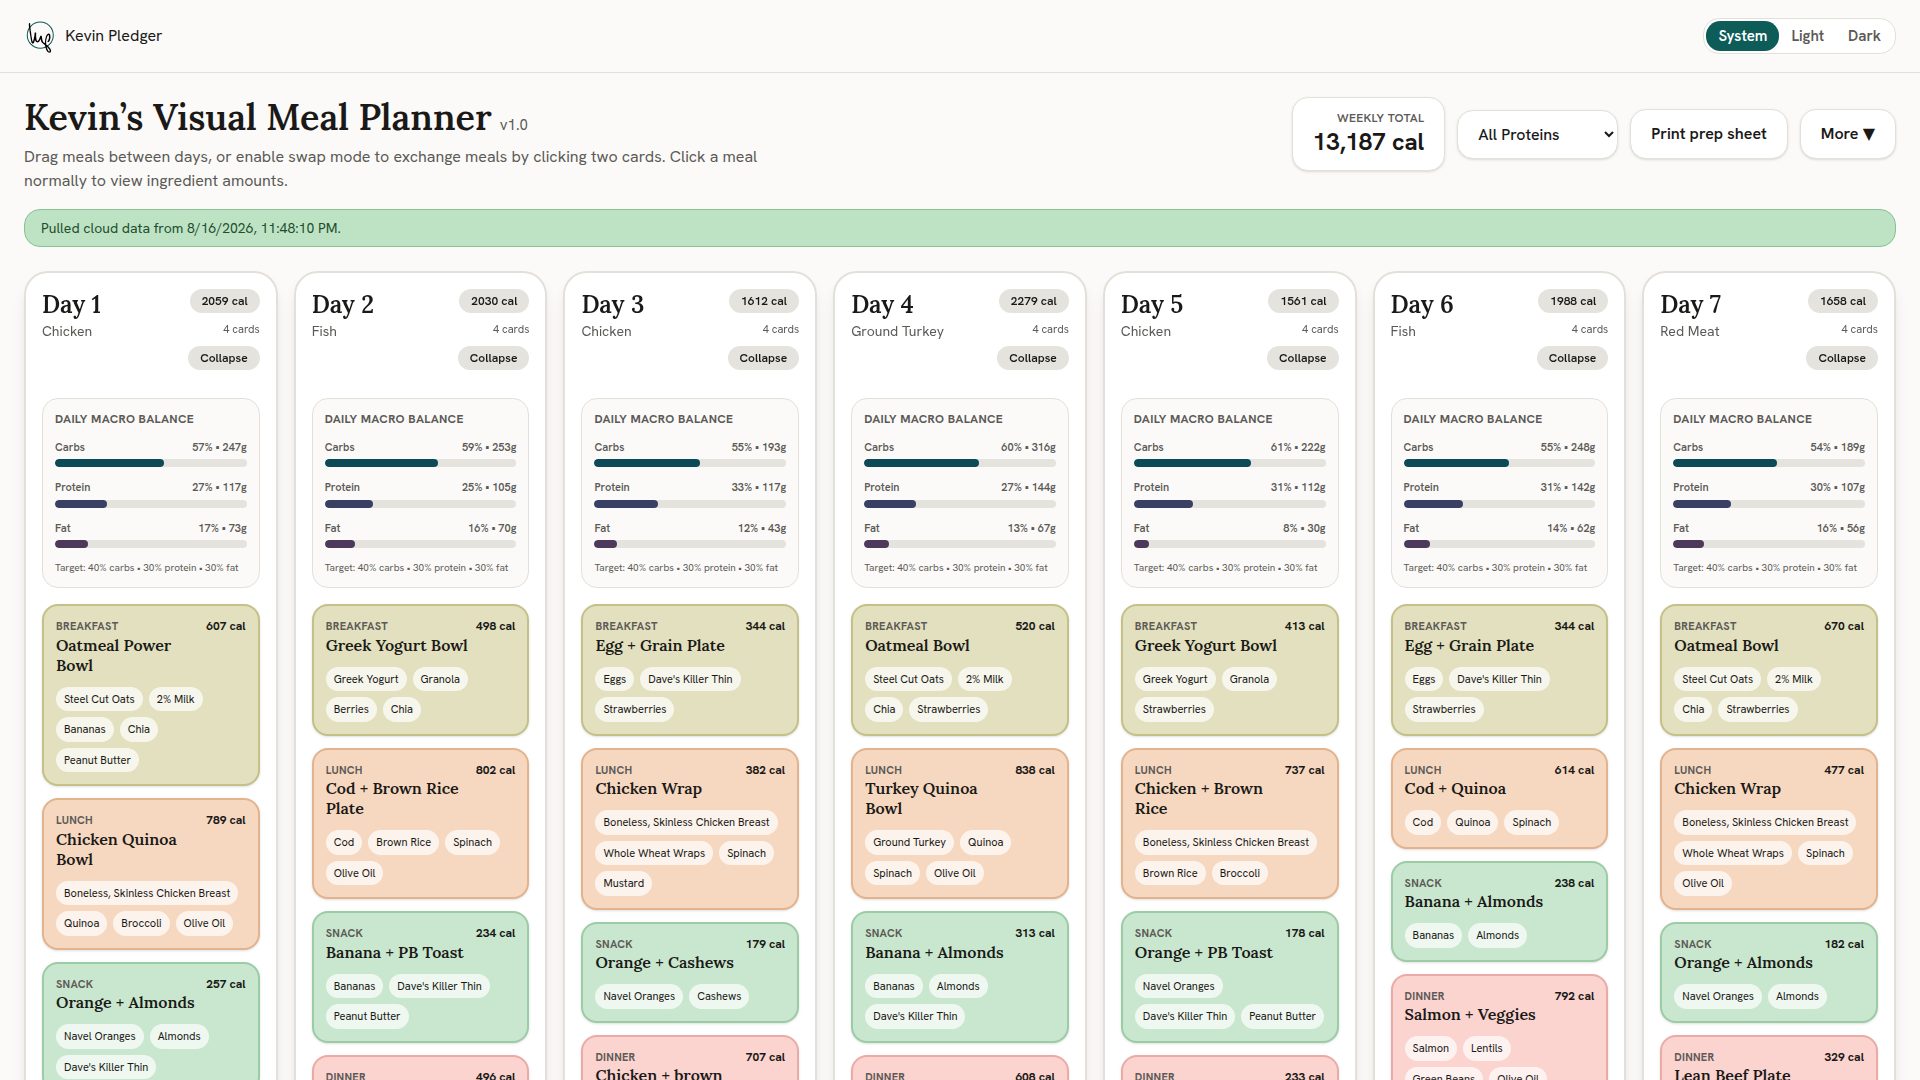Collapse Day 3 column
The width and height of the screenshot is (1920, 1080).
763,358
